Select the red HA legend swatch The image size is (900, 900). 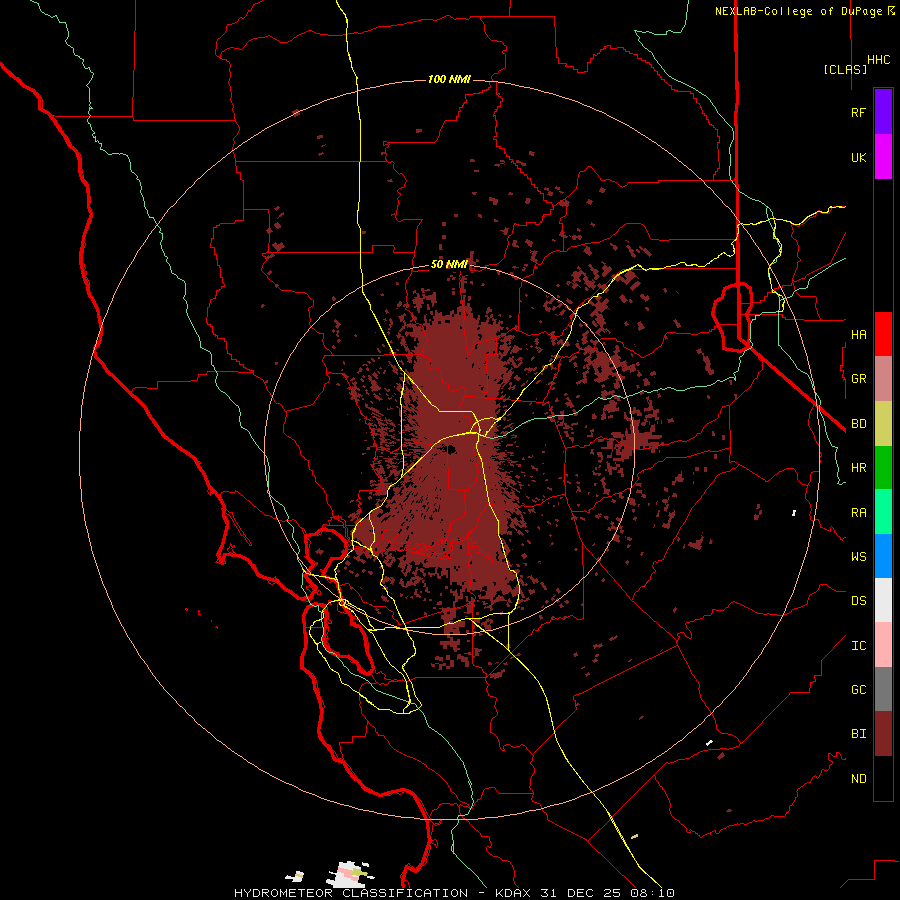pyautogui.click(x=883, y=334)
